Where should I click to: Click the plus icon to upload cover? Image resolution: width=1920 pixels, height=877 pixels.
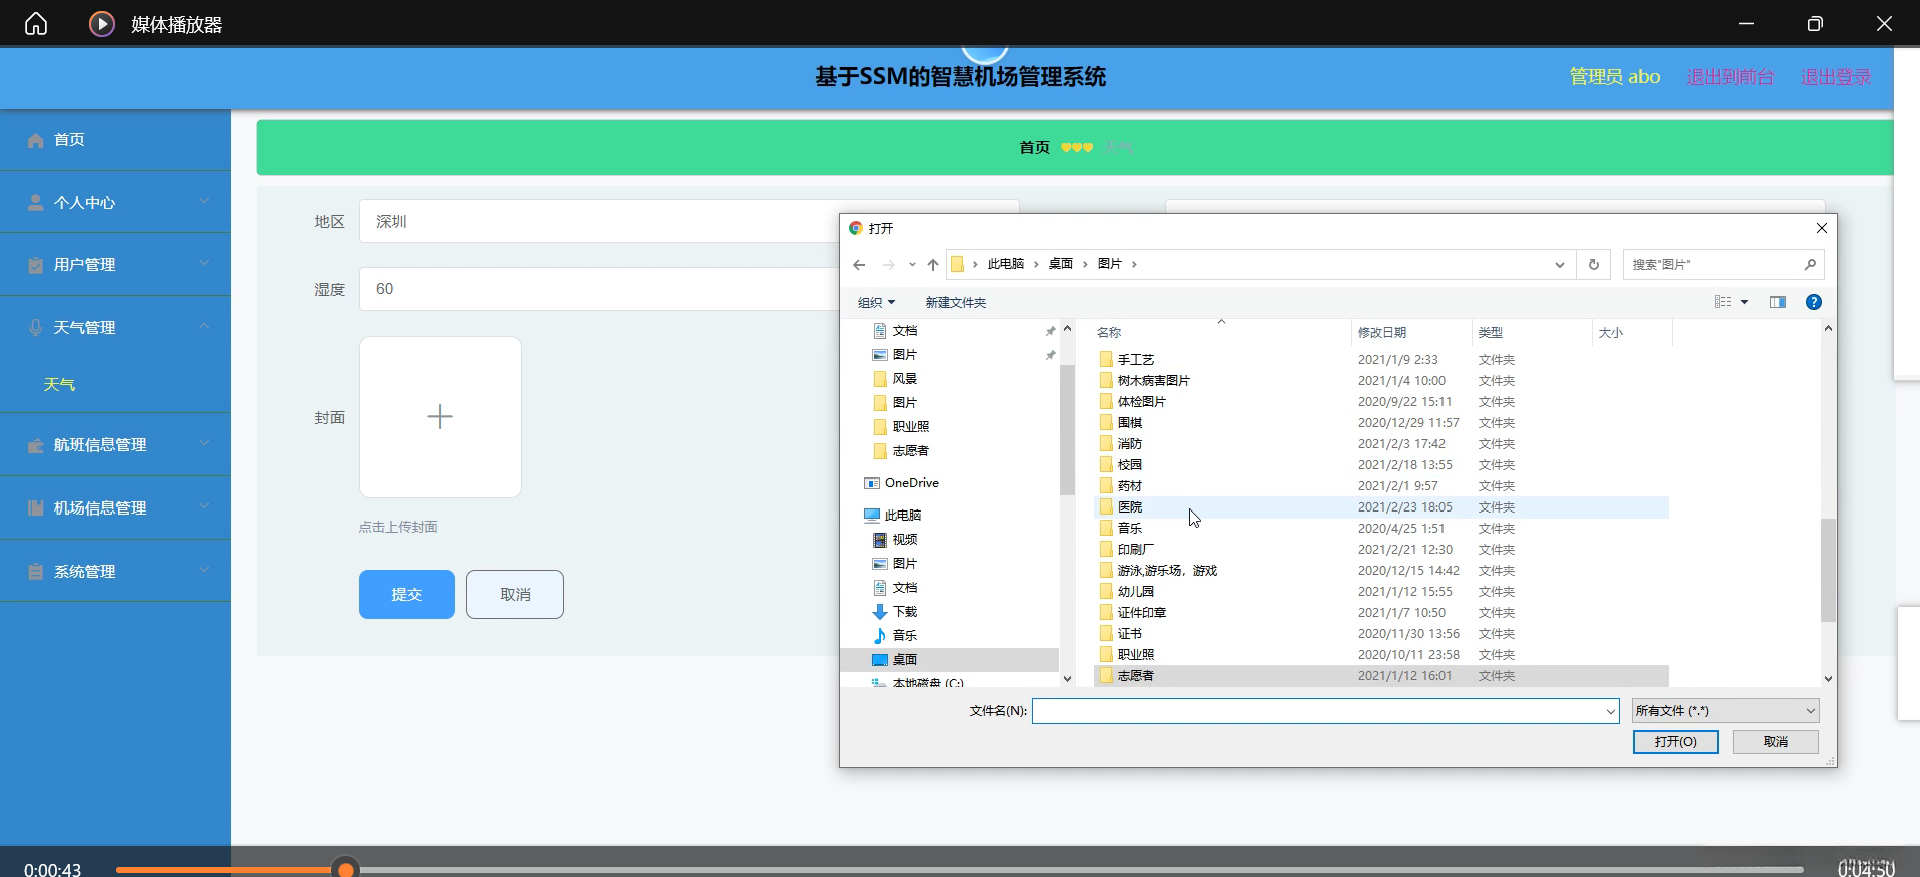[x=440, y=417]
